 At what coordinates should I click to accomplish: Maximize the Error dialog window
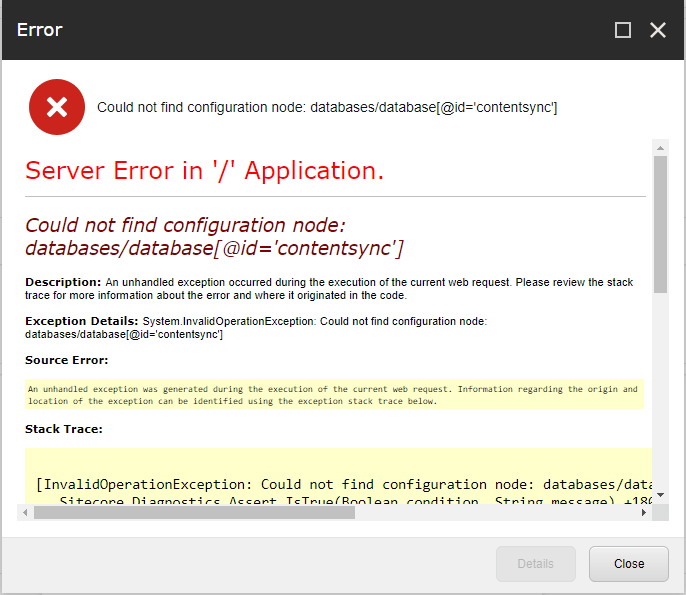click(x=623, y=30)
